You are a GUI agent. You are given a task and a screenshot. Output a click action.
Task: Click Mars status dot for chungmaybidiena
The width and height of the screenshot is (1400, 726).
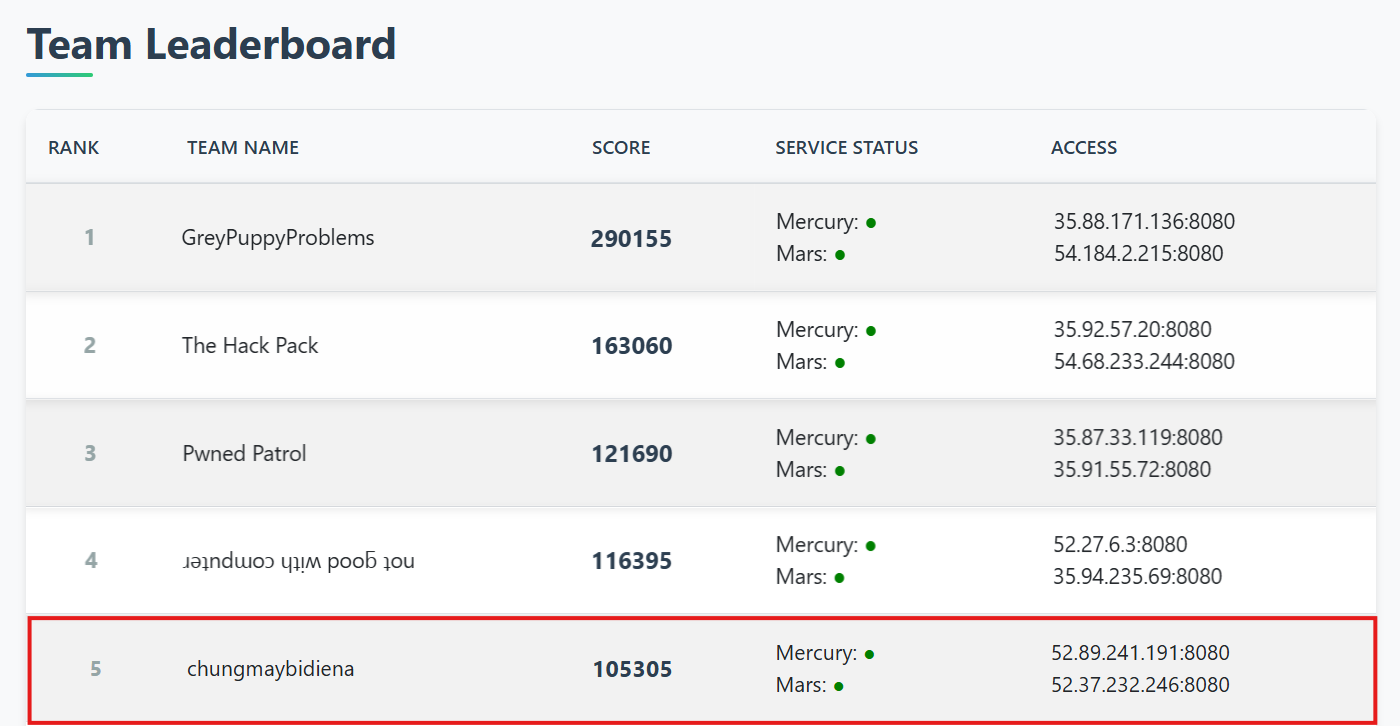pyautogui.click(x=839, y=686)
